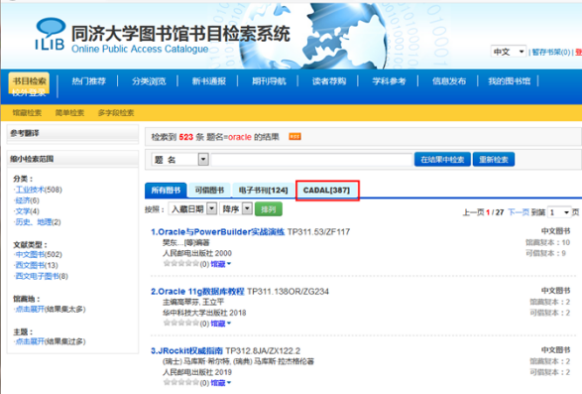
Task: Switch to the CADAL[387] tab
Action: click(327, 190)
